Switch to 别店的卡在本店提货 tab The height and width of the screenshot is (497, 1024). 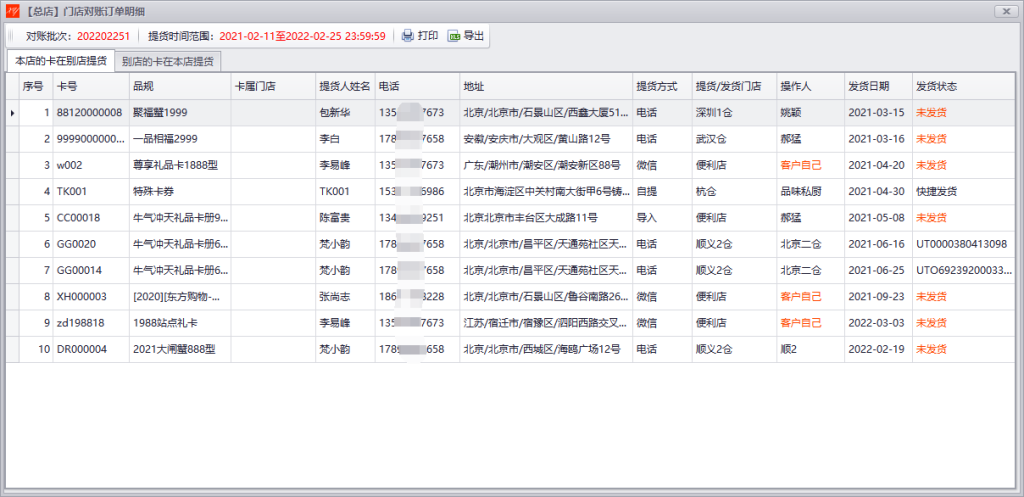[167, 61]
